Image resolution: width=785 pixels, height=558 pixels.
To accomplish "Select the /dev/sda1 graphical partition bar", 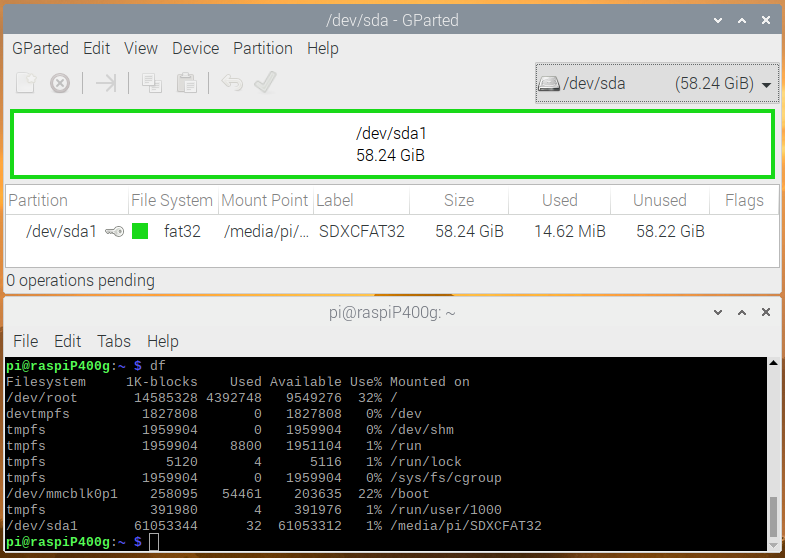I will pyautogui.click(x=392, y=144).
